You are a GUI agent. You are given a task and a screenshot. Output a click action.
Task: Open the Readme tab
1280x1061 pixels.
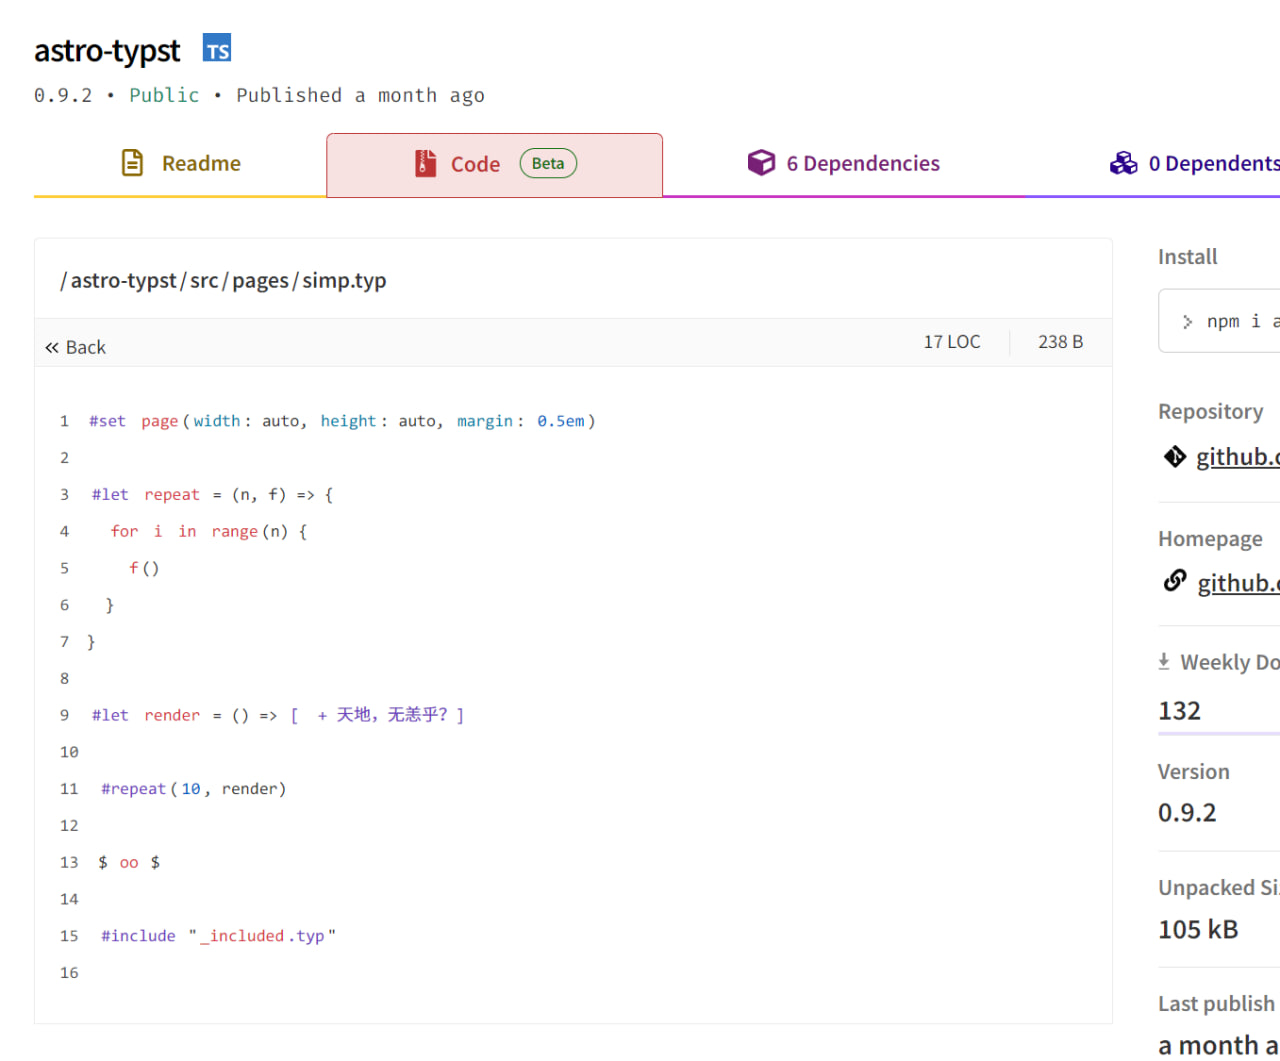point(180,164)
